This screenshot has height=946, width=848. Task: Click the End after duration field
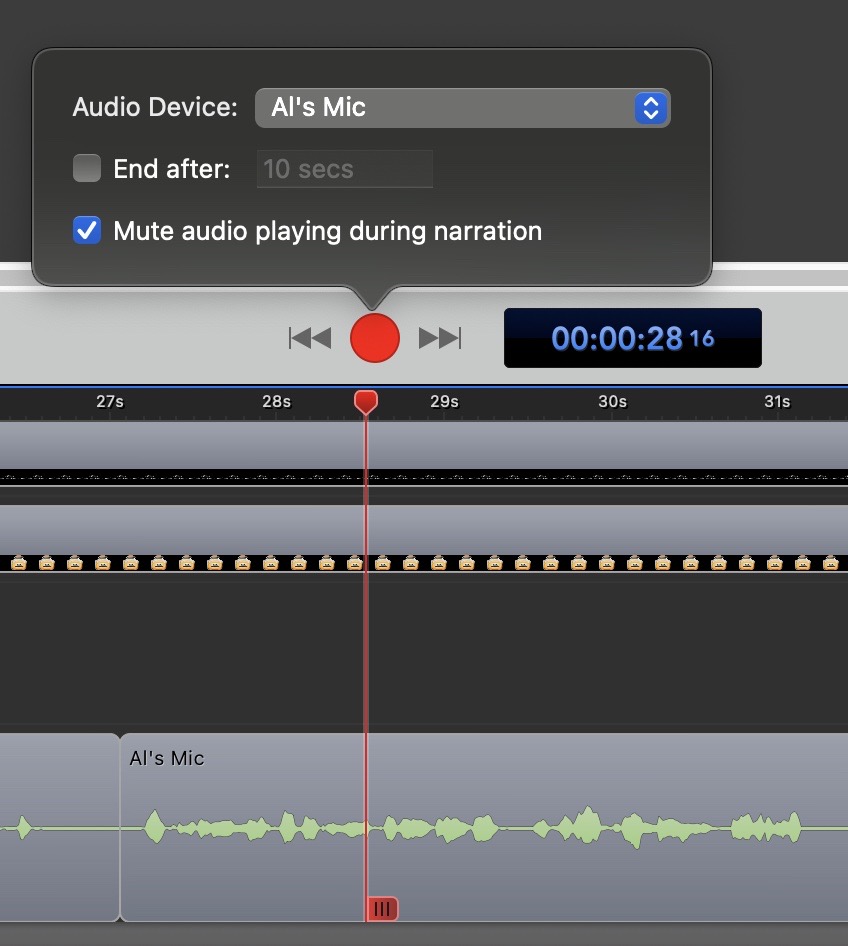[x=344, y=169]
